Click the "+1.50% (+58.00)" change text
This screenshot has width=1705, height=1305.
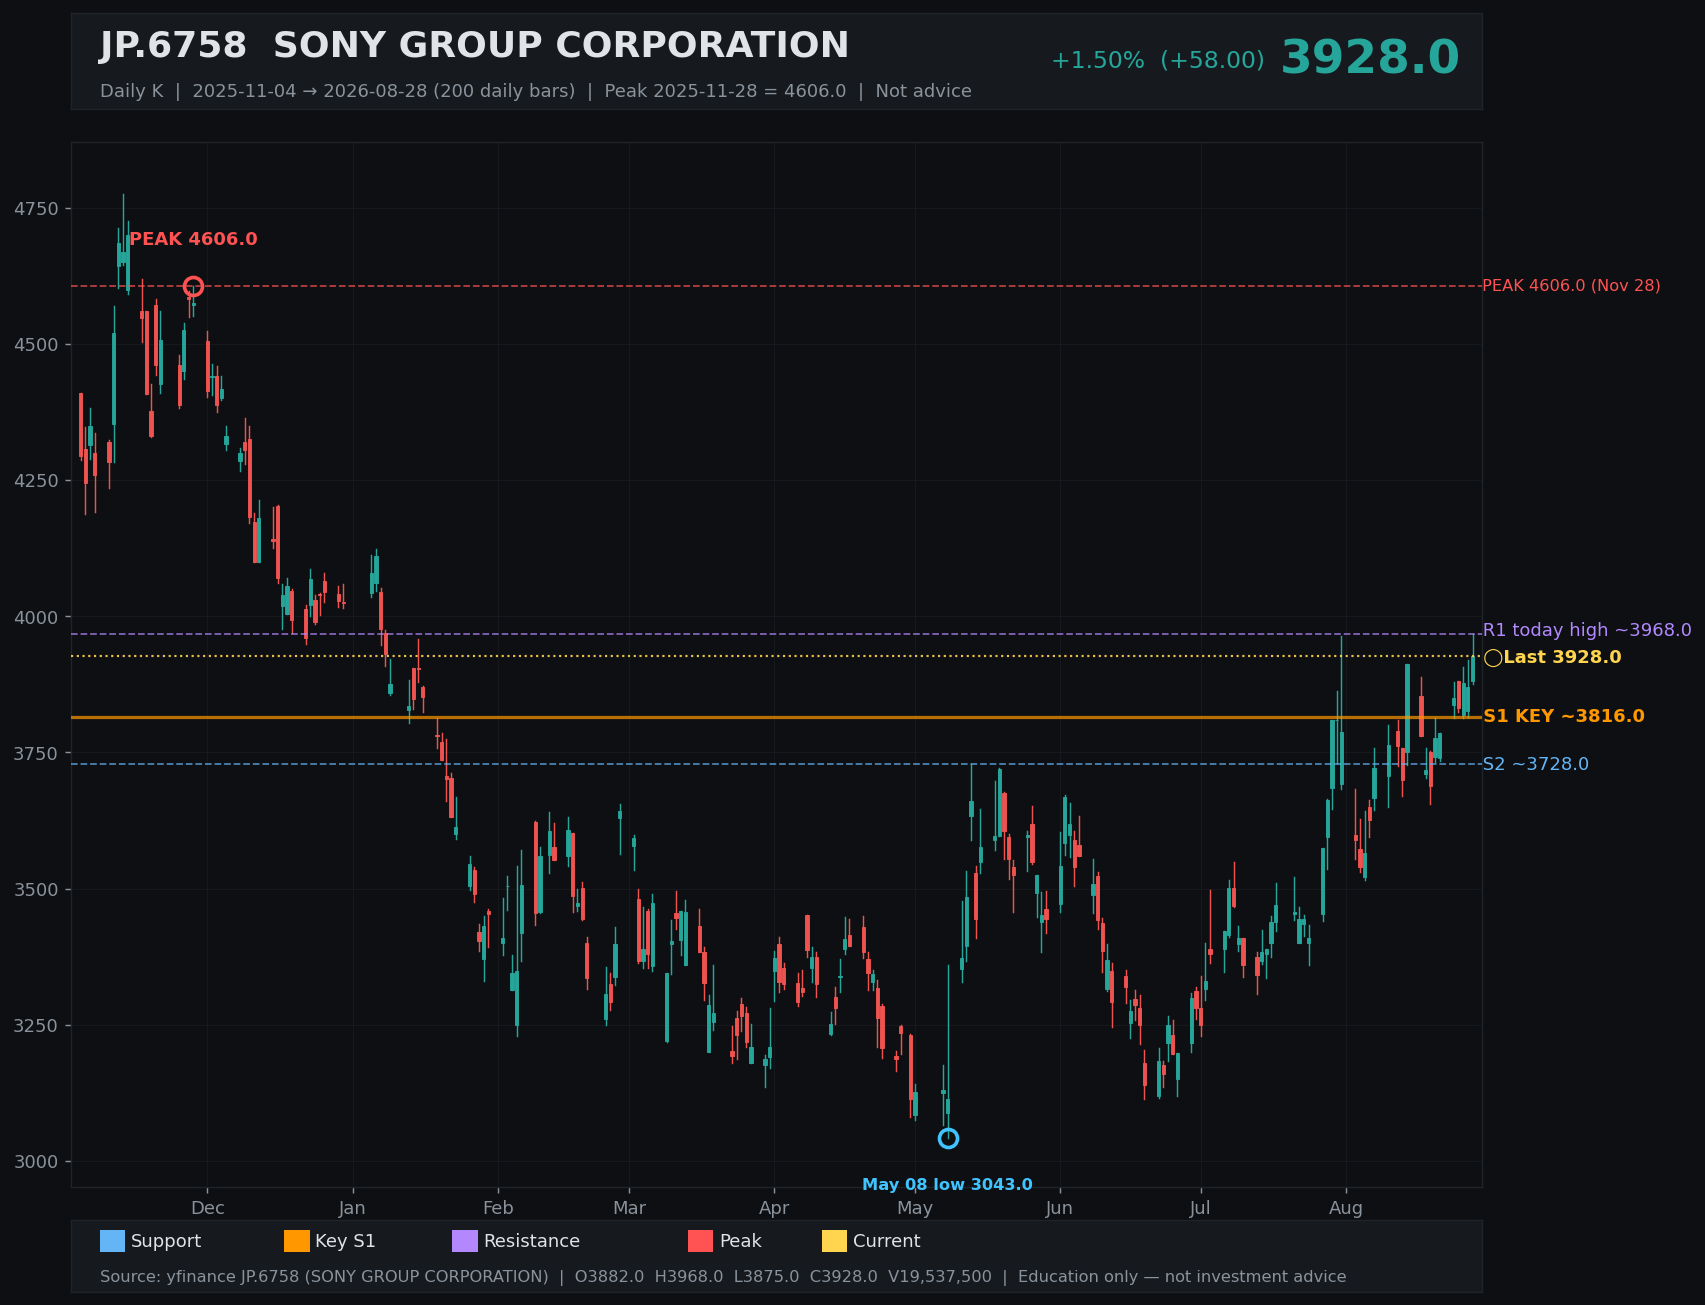pyautogui.click(x=1157, y=61)
